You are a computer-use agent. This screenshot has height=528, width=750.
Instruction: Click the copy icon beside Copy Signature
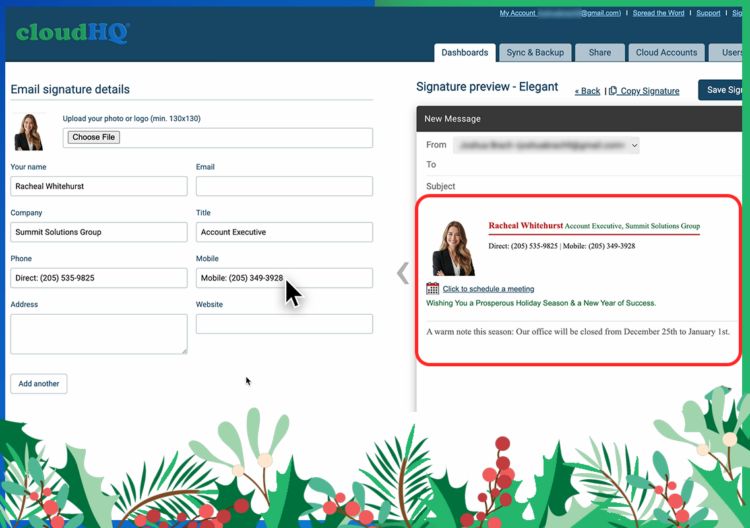(x=613, y=91)
